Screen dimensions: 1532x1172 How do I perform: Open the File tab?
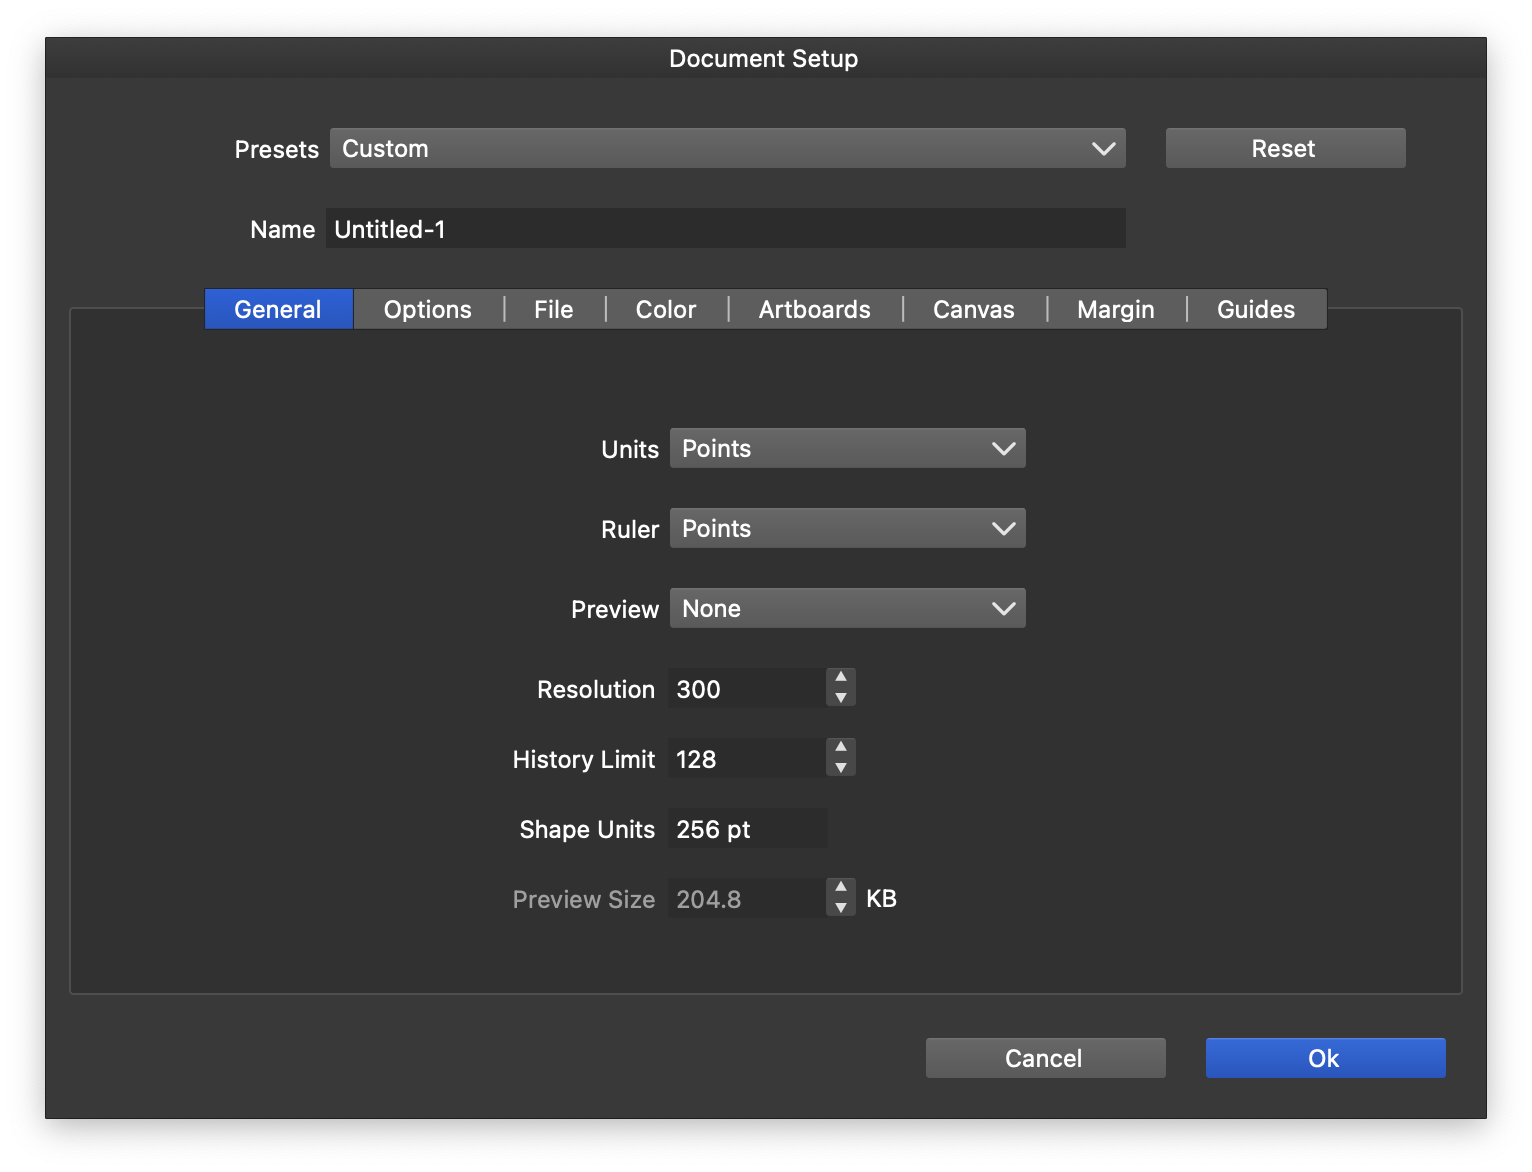pyautogui.click(x=553, y=309)
